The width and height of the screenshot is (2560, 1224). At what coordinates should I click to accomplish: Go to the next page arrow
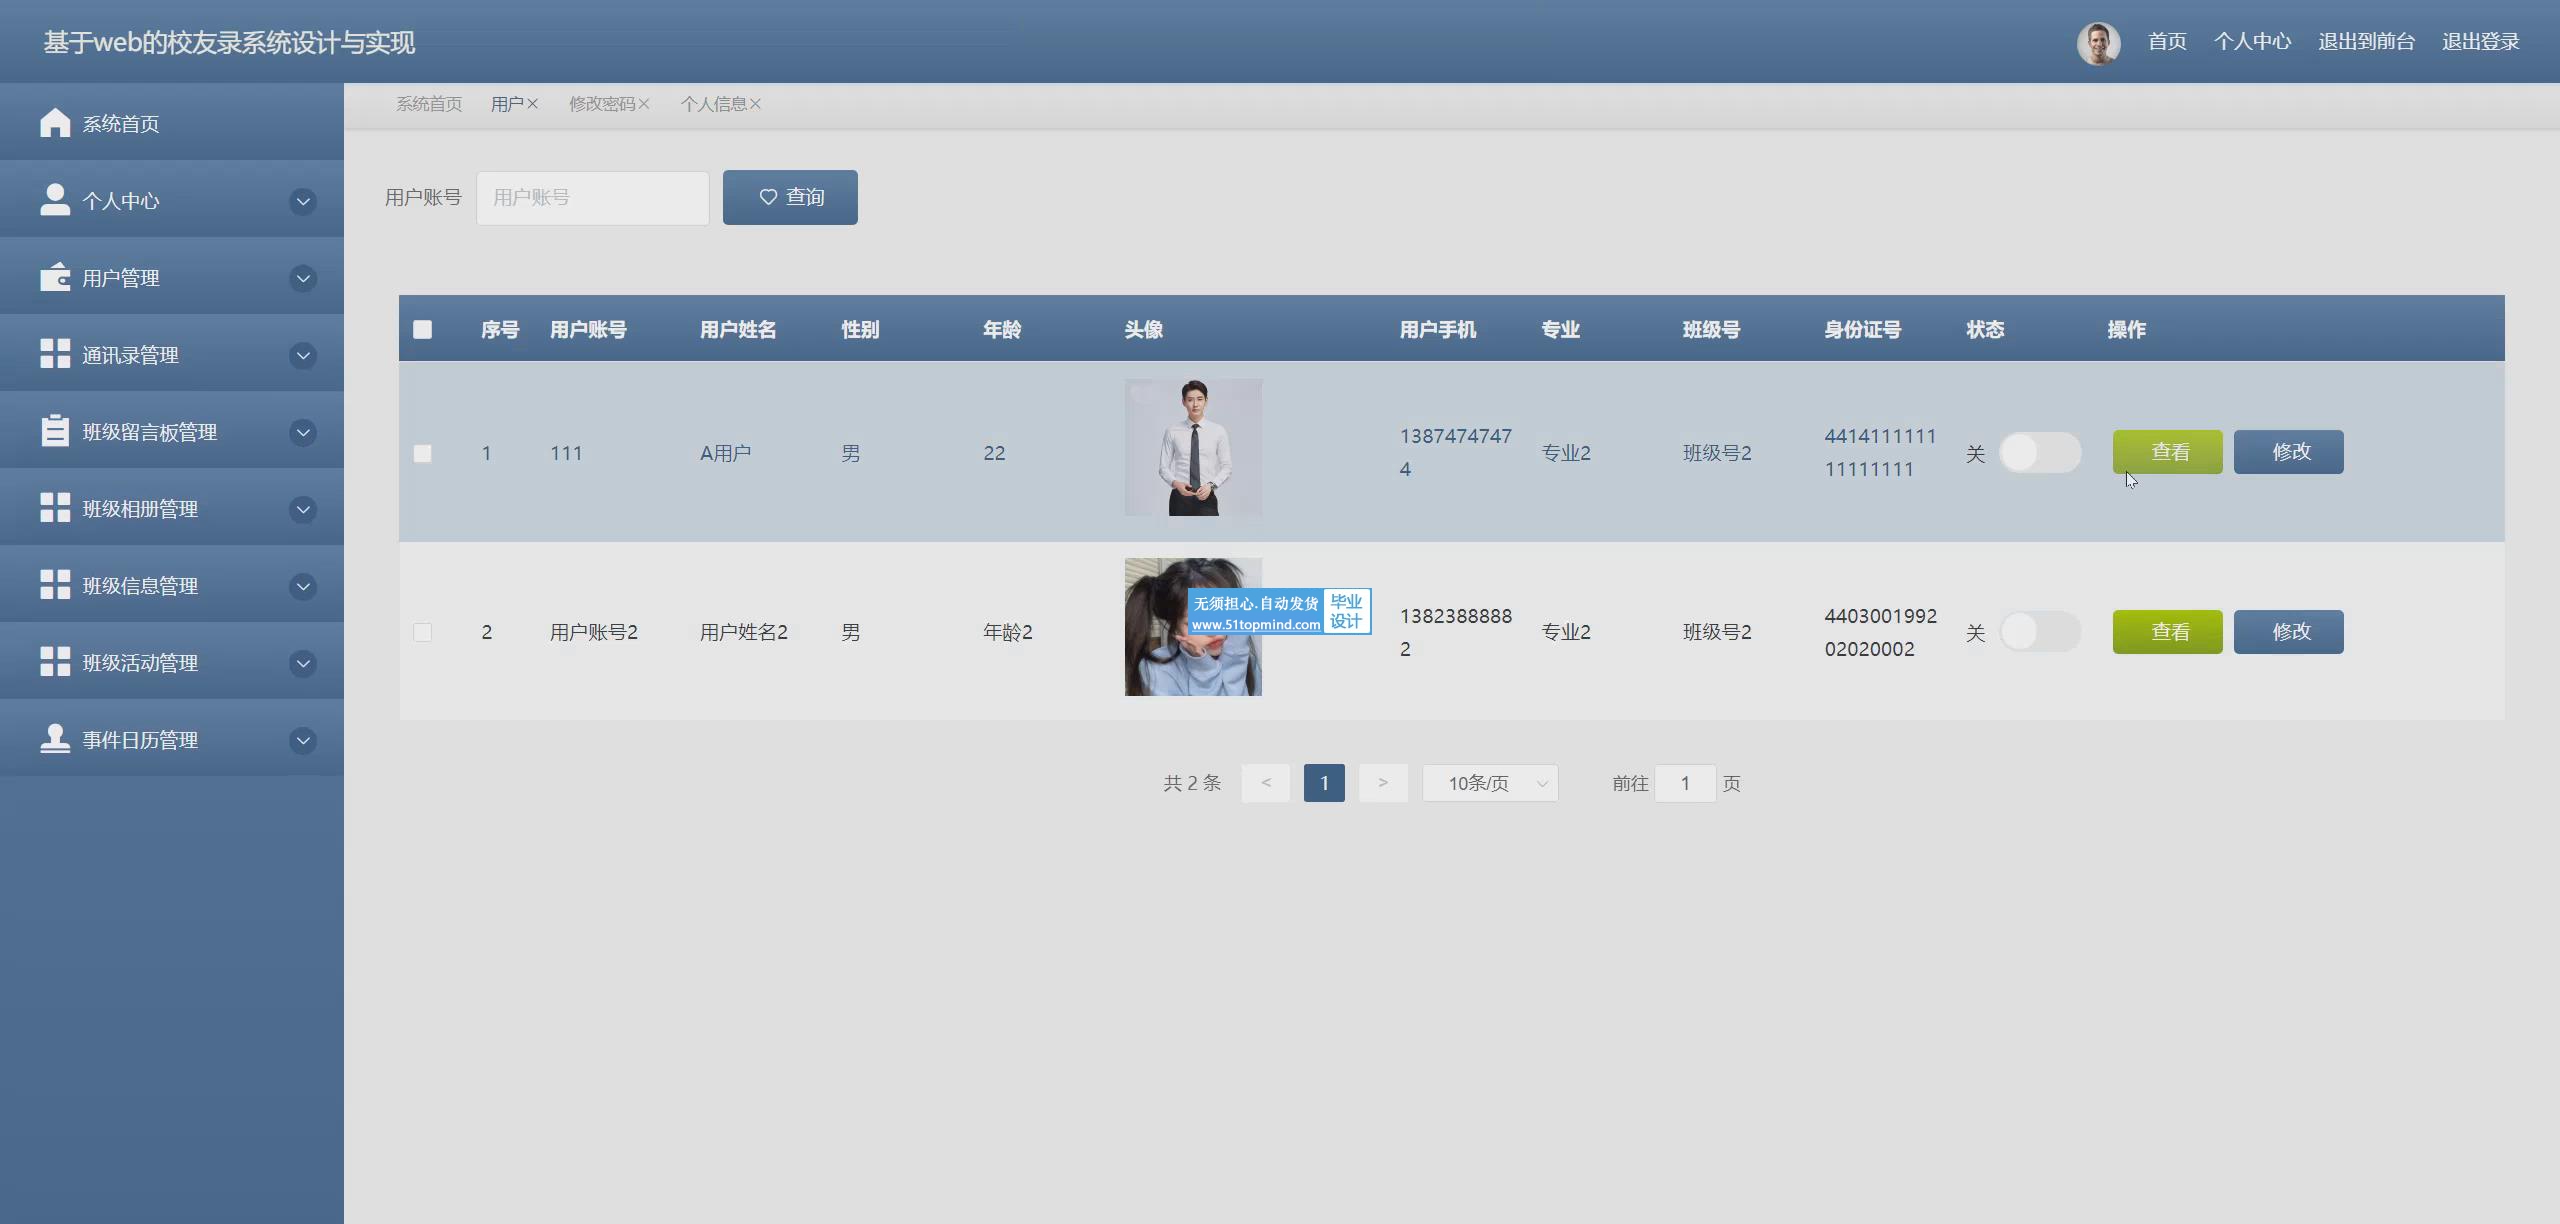click(x=1383, y=783)
